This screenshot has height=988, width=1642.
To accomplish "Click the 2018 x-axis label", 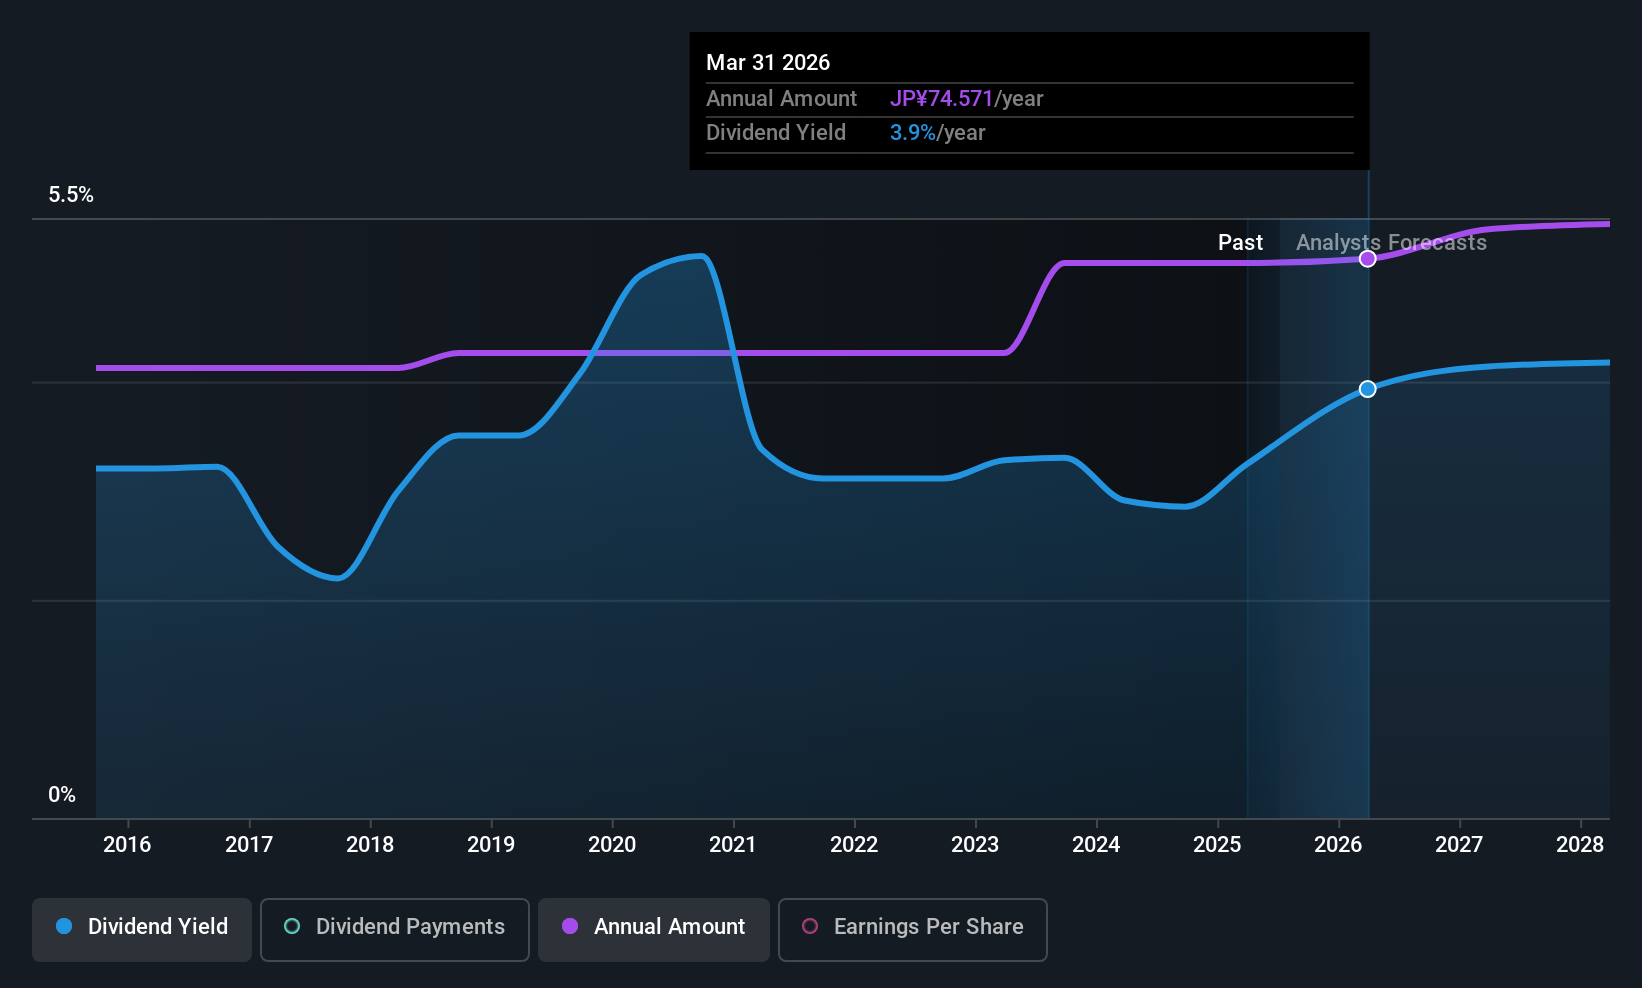I will (370, 845).
